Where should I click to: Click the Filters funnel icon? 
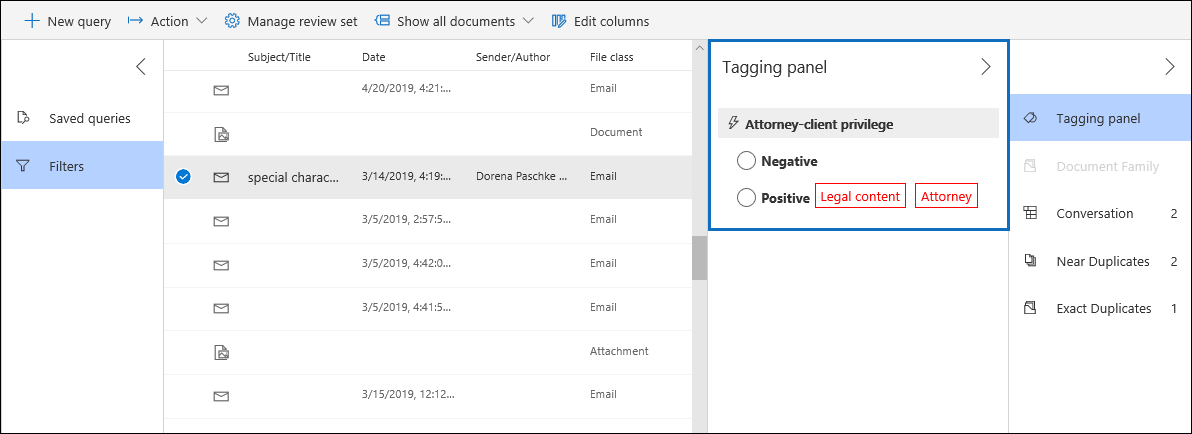click(24, 166)
